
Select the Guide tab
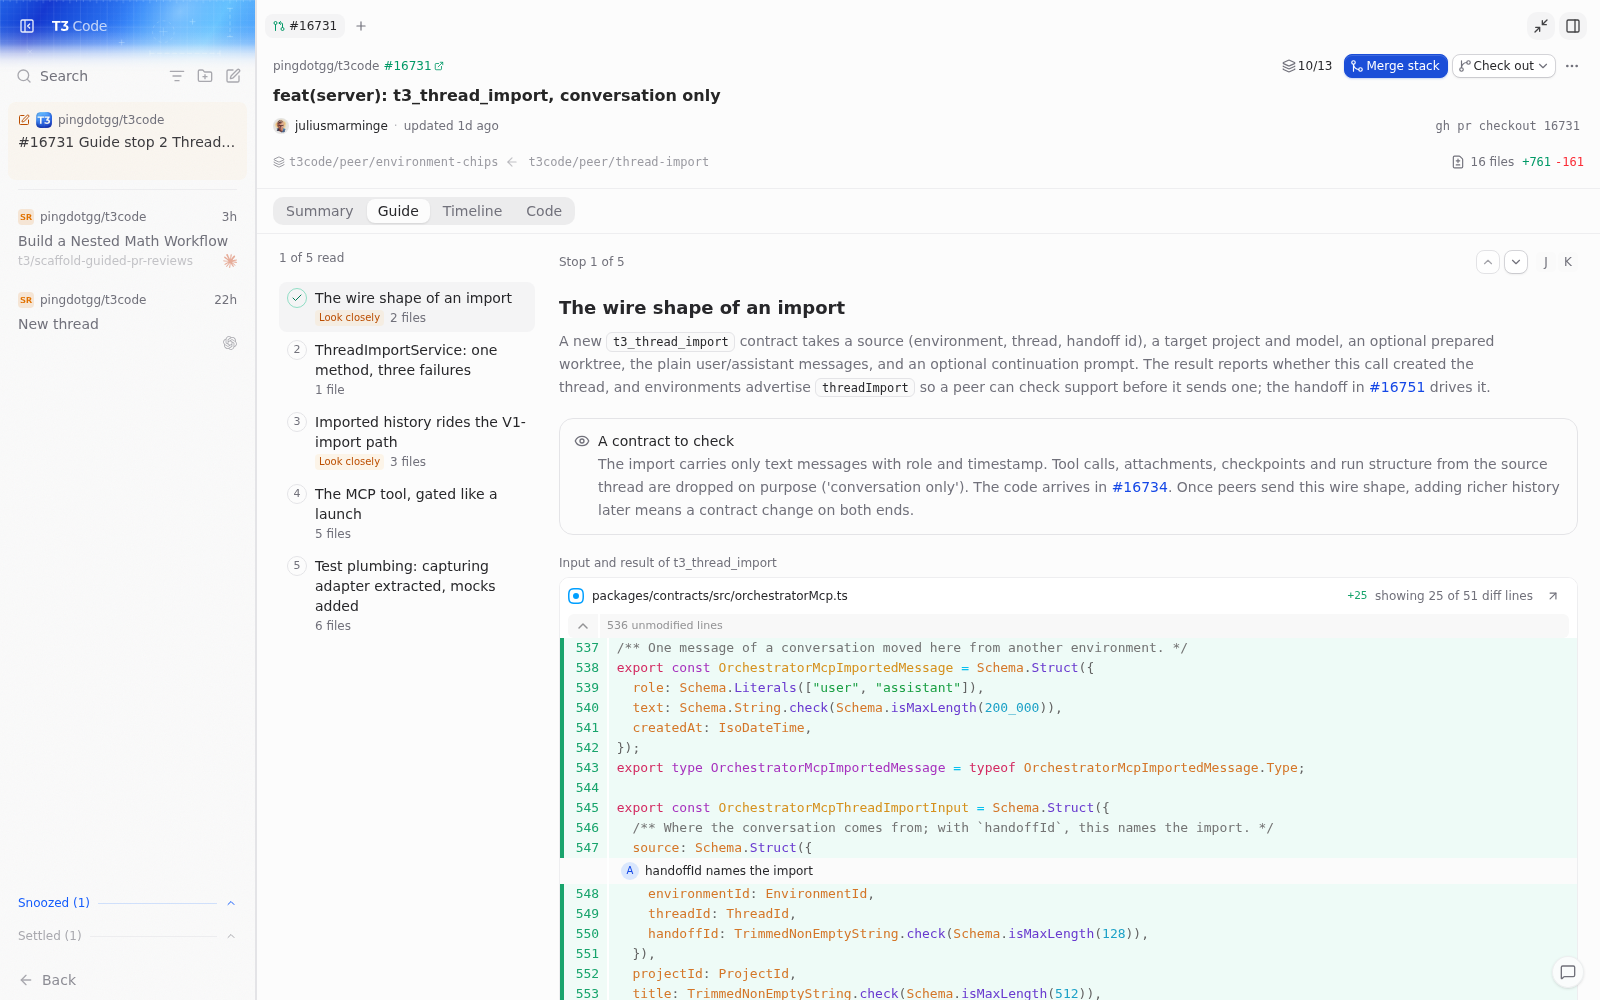398,211
